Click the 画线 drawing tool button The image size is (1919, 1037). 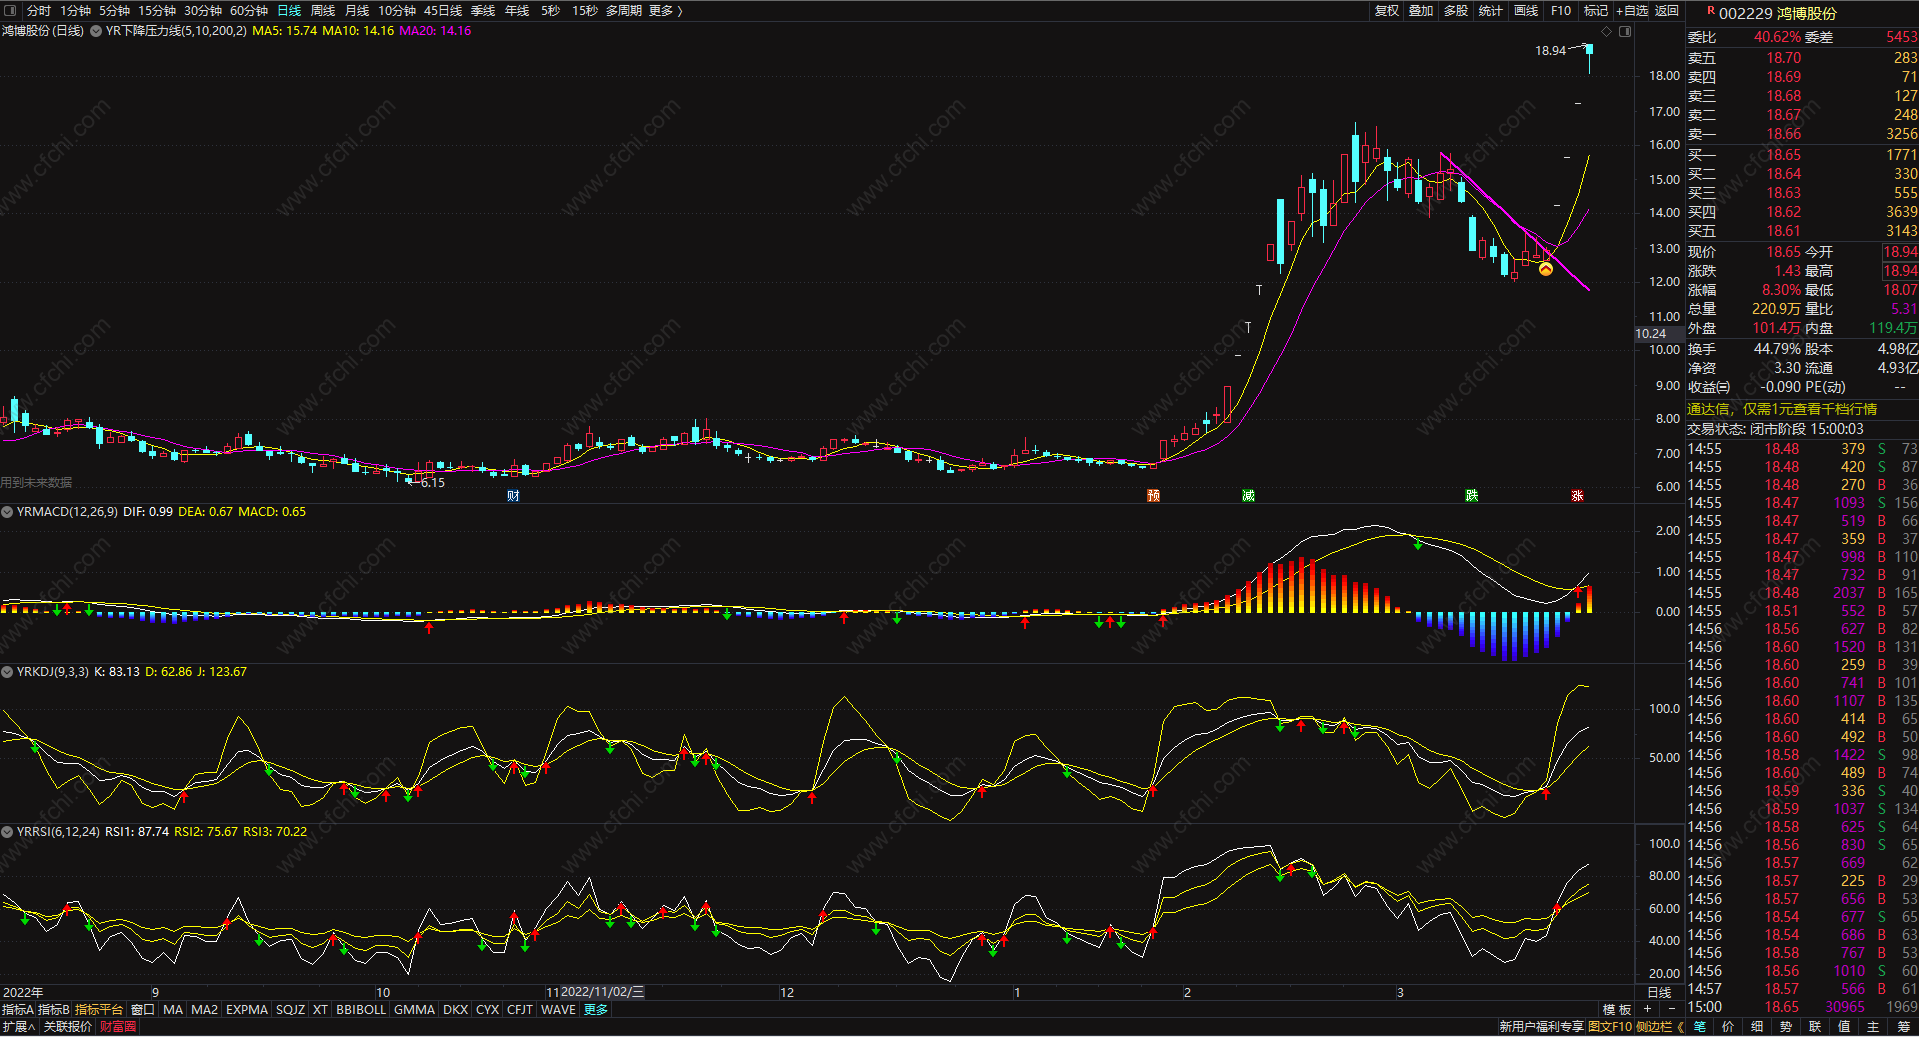[x=1526, y=11]
